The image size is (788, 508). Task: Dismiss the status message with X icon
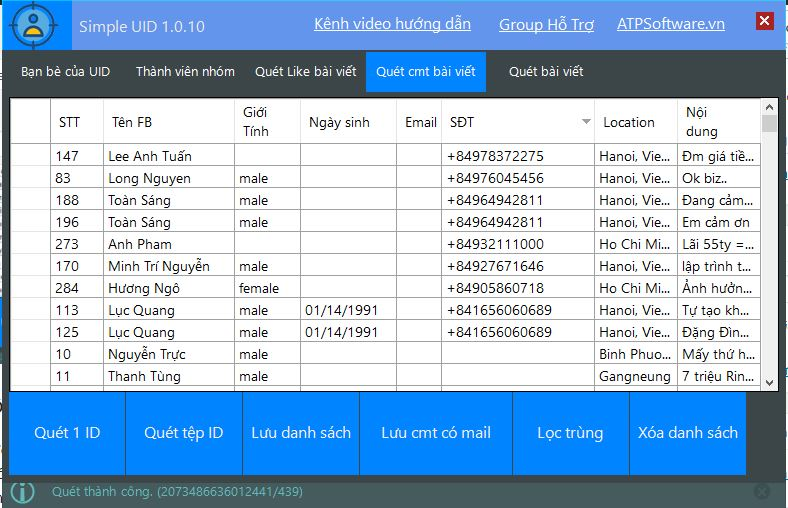click(762, 491)
